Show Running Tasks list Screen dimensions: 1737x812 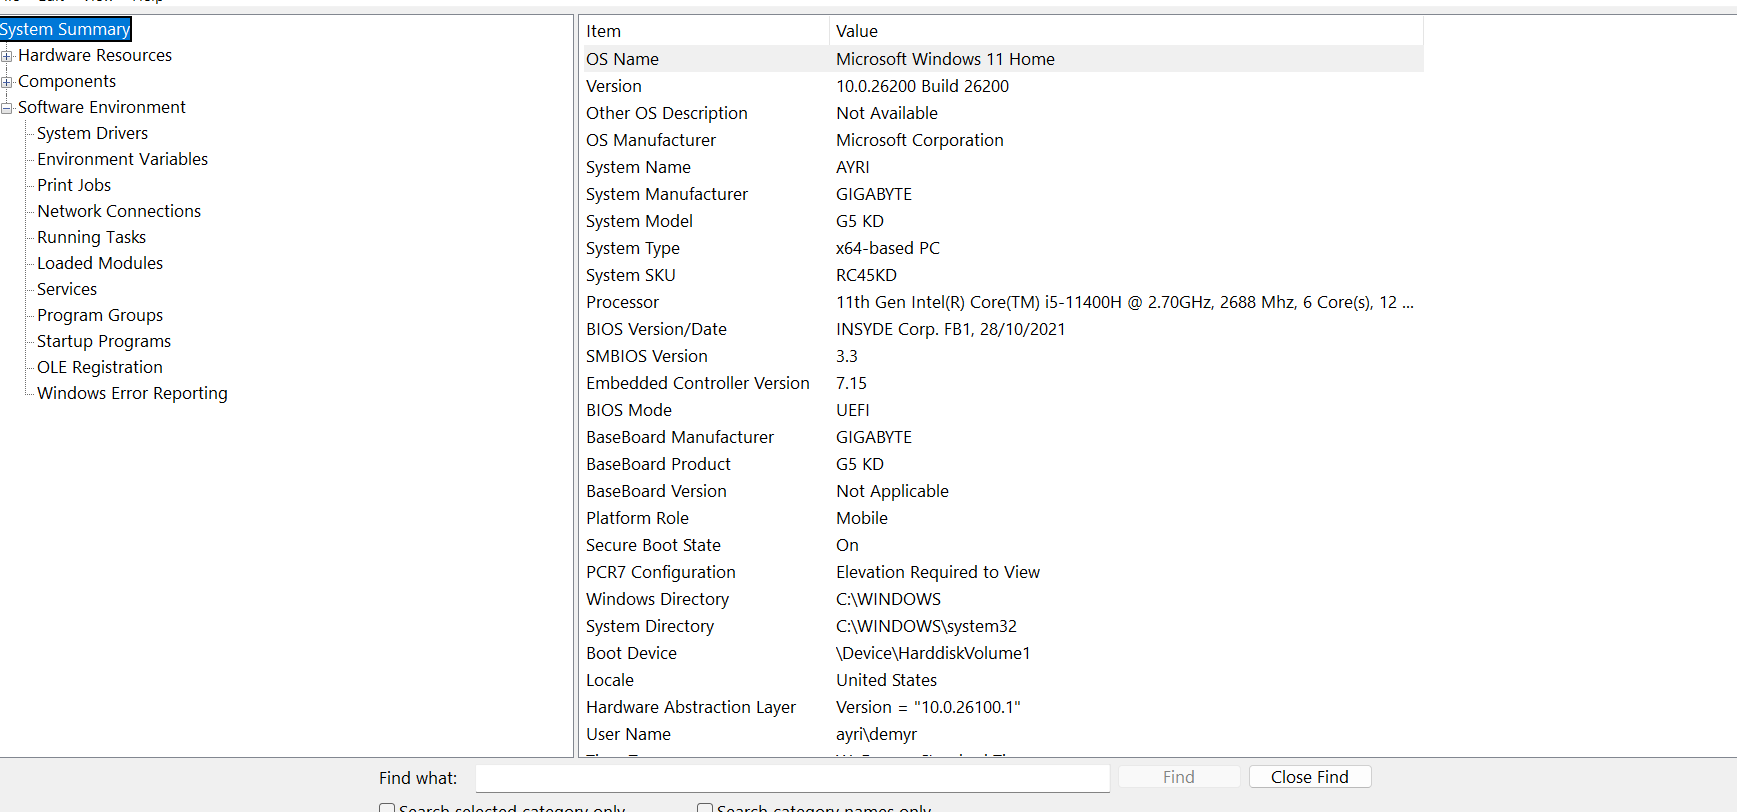tap(91, 237)
